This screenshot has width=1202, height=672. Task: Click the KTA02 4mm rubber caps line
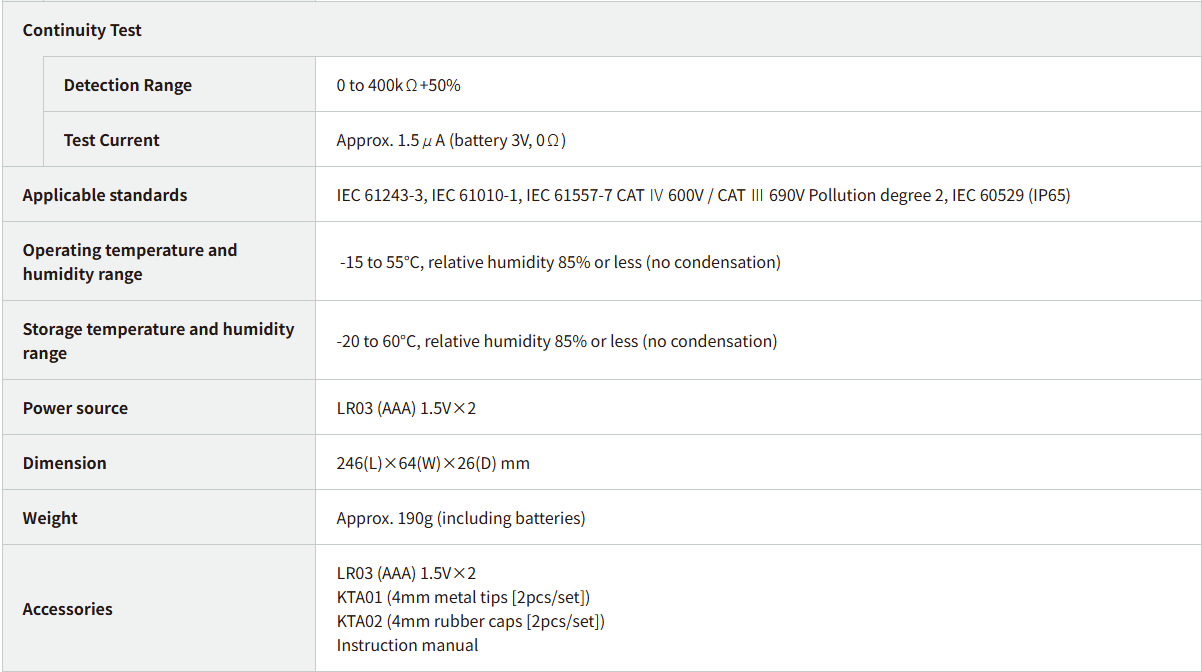point(470,621)
